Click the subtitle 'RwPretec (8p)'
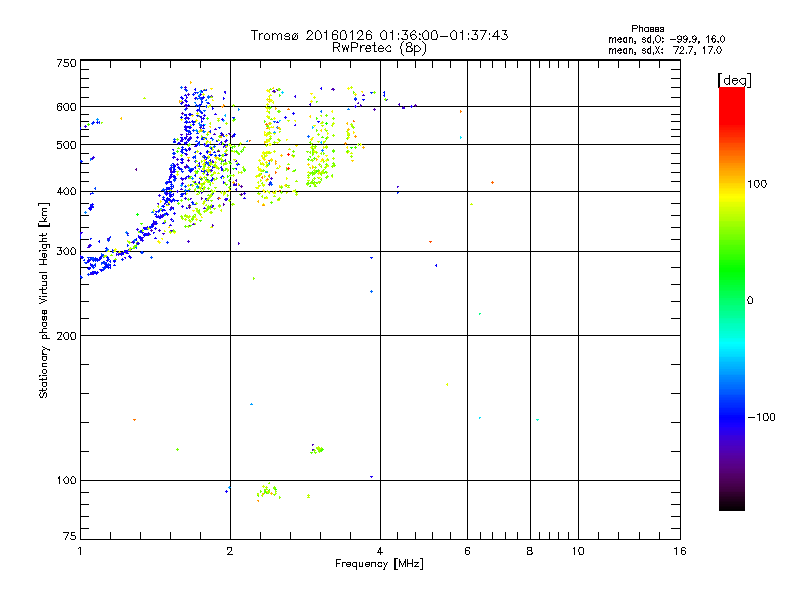The image size is (800, 600). pyautogui.click(x=379, y=48)
